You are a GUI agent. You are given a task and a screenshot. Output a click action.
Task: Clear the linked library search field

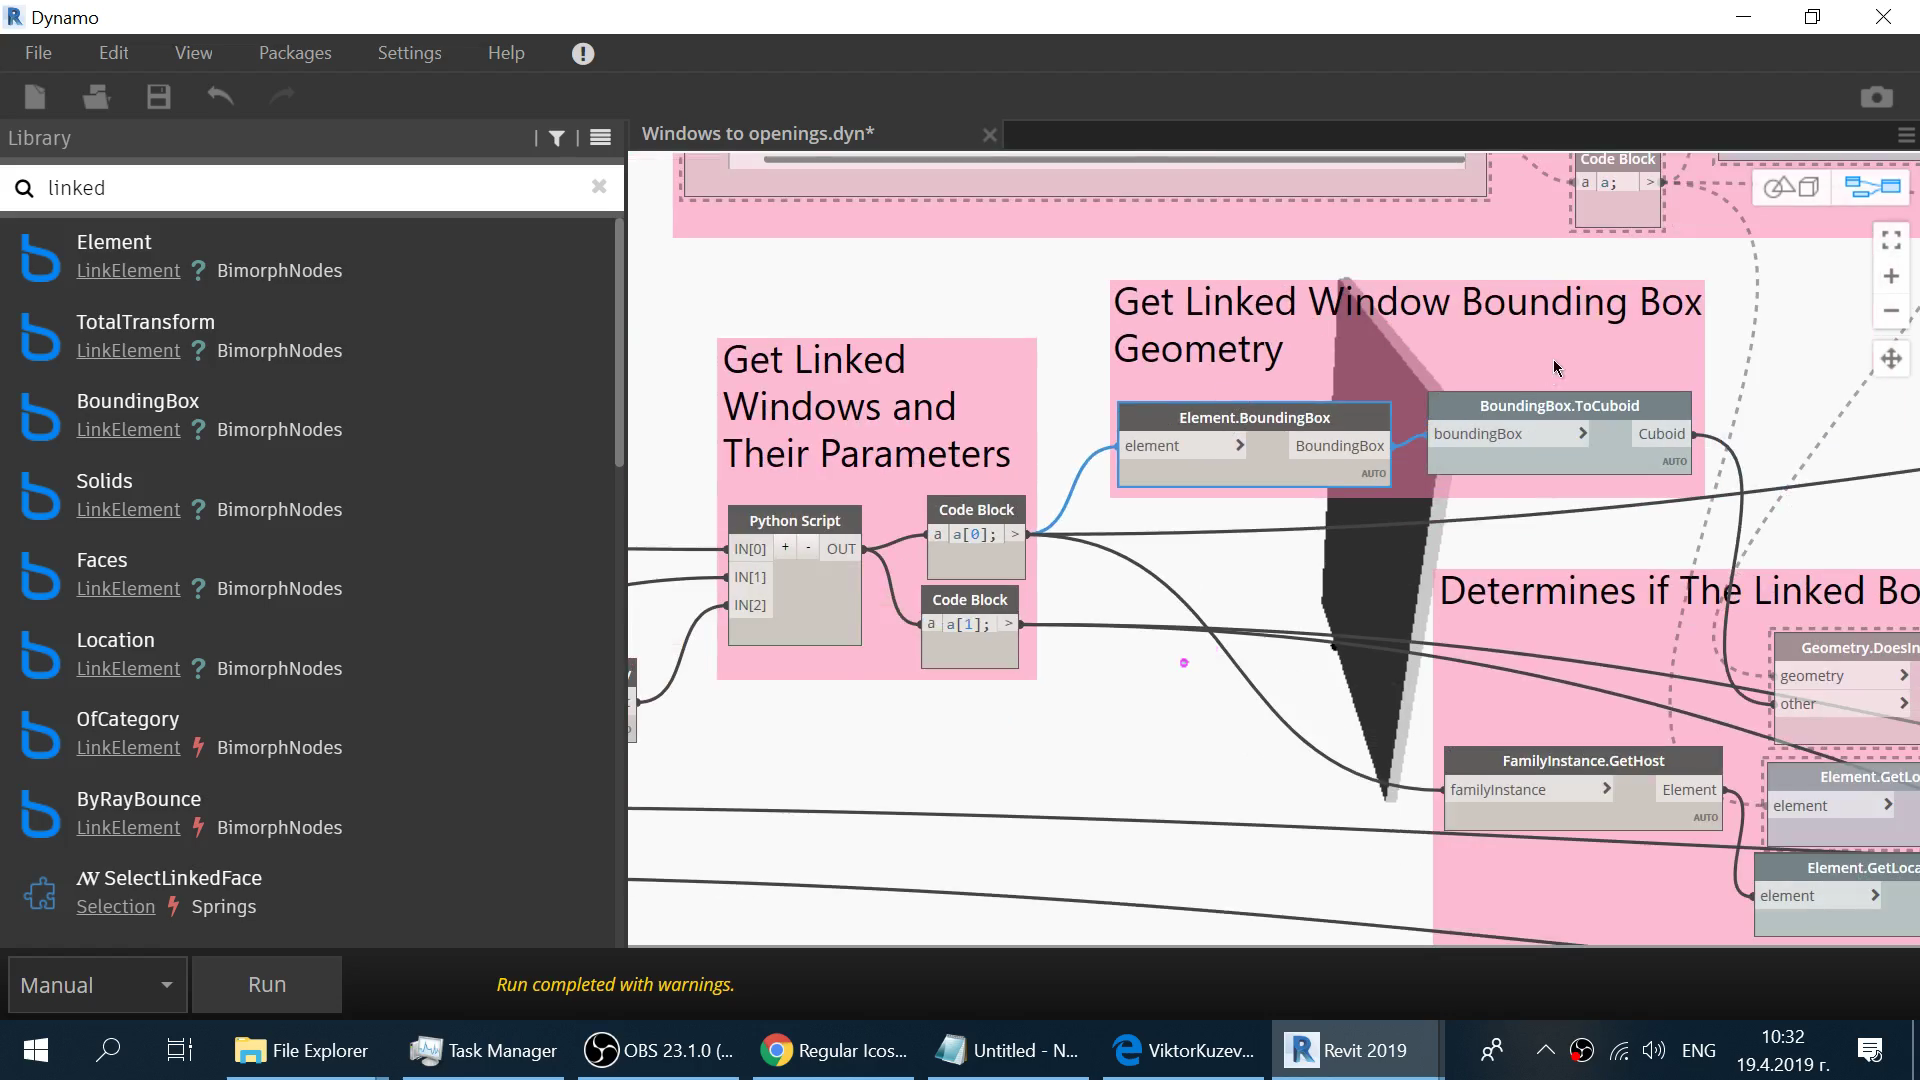coord(599,187)
